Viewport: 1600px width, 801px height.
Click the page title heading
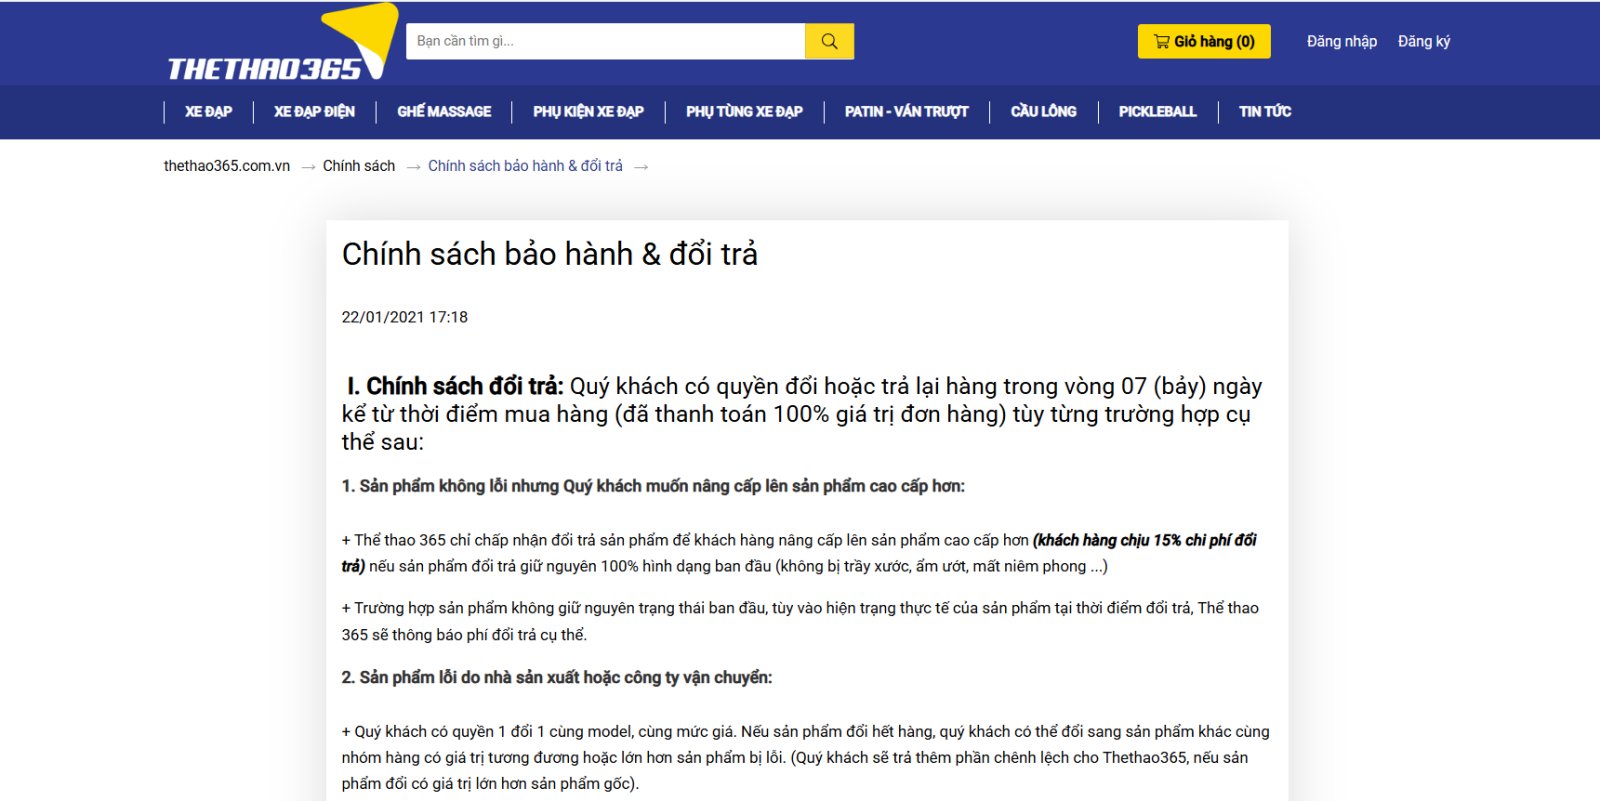[550, 254]
